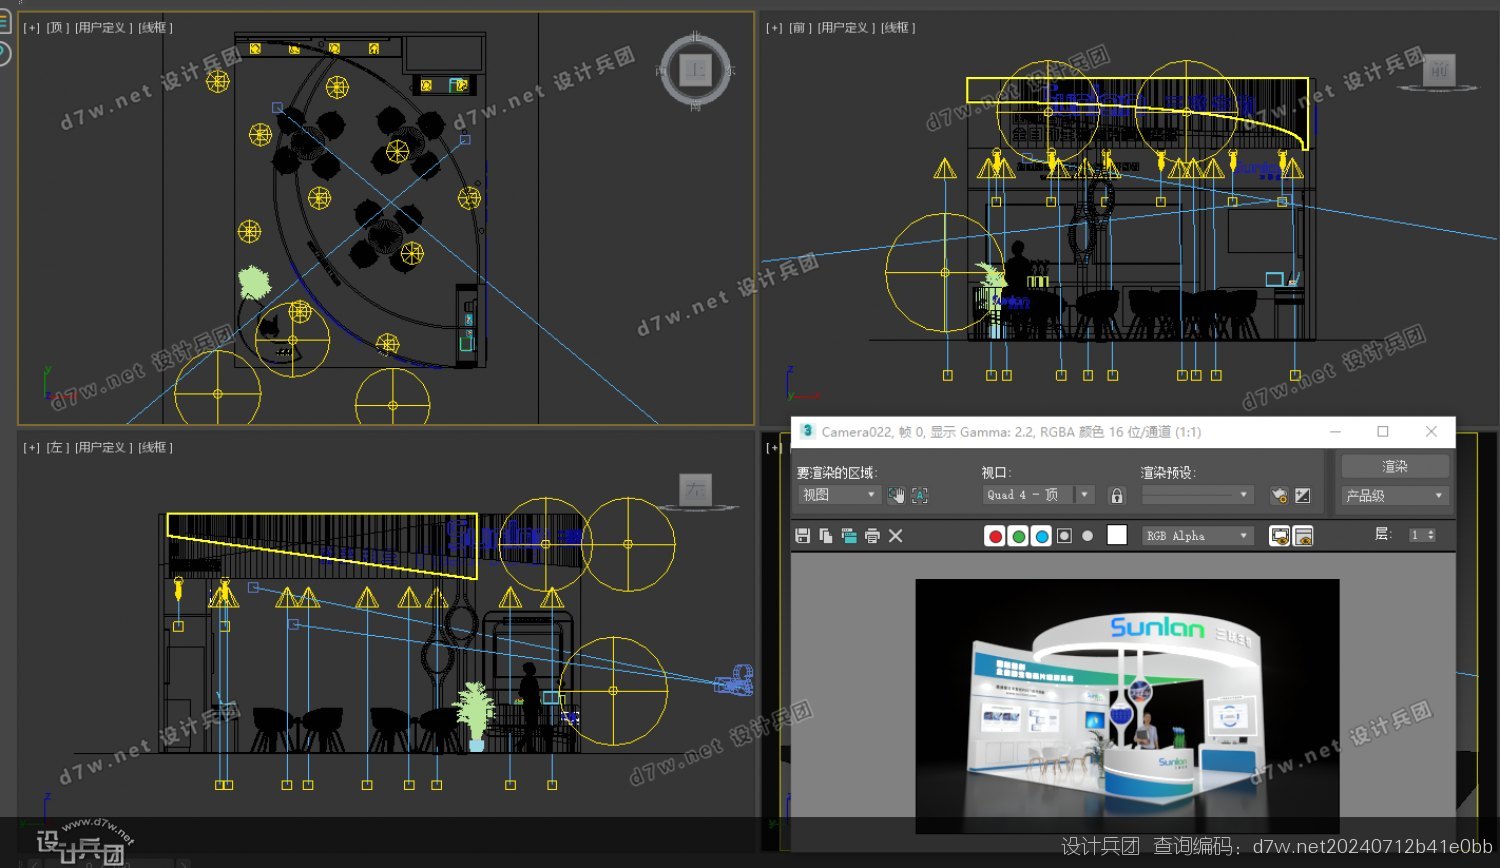Click the edit region hand icon
1500x868 pixels.
point(896,495)
